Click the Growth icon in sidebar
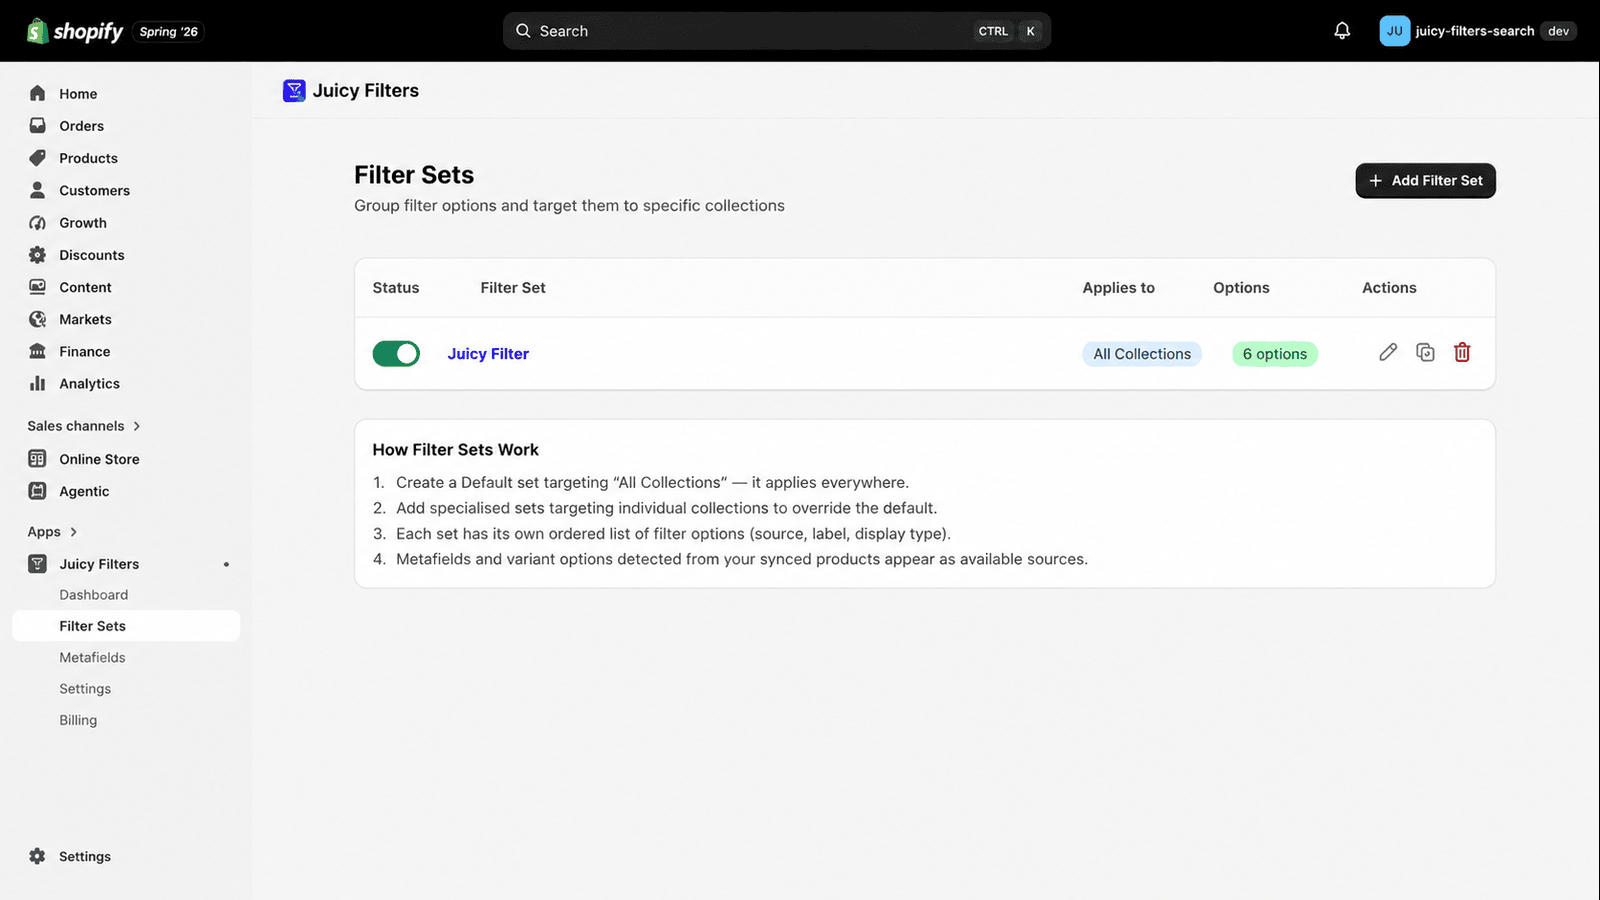The image size is (1600, 900). coord(38,223)
